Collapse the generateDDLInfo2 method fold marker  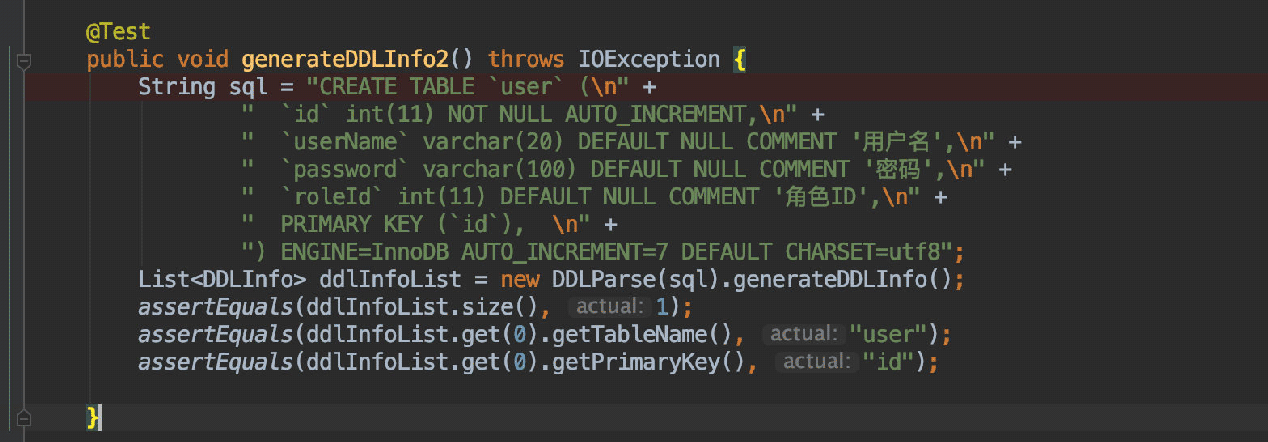click(x=24, y=61)
